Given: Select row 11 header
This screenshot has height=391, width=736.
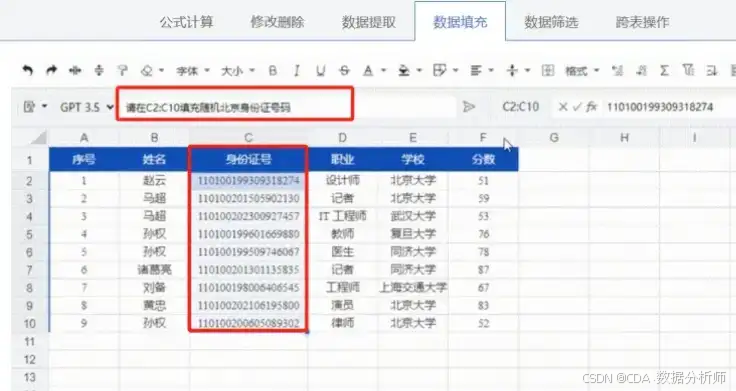Looking at the screenshot, I should [x=30, y=341].
